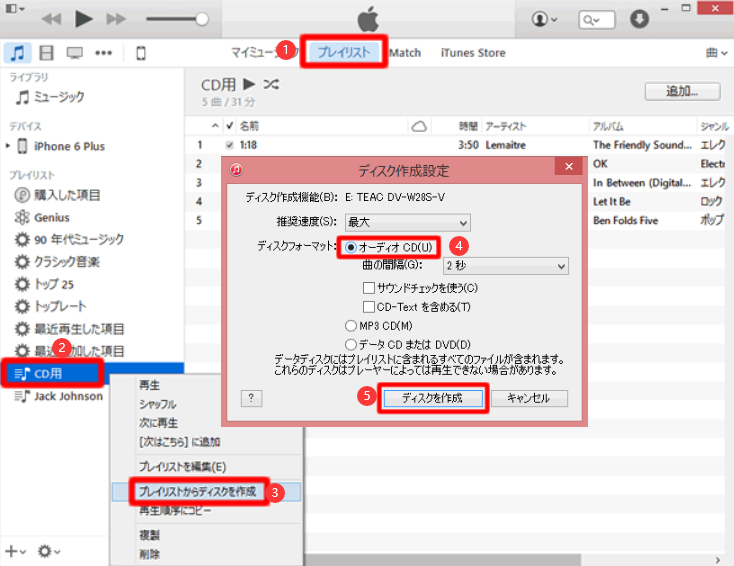
Task: Open the gear actions menu at bottom
Action: pyautogui.click(x=49, y=551)
